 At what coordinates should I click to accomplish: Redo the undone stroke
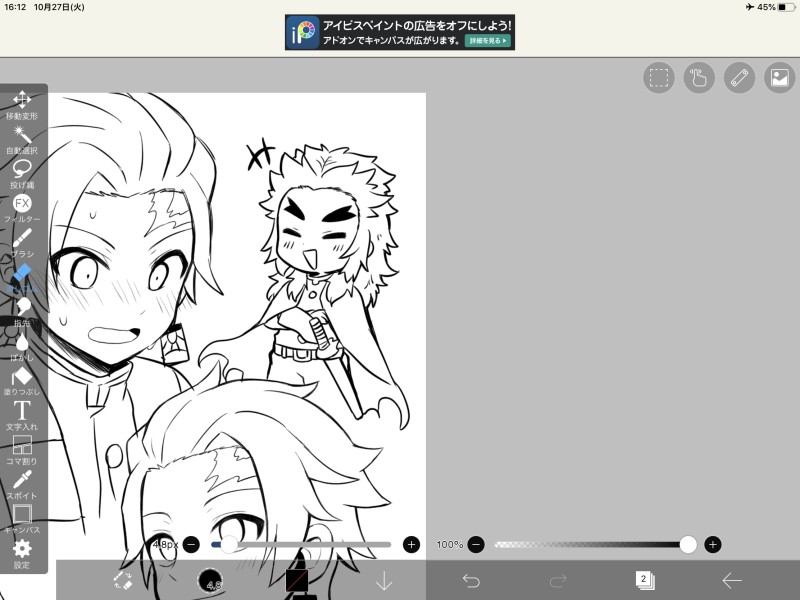[x=558, y=581]
